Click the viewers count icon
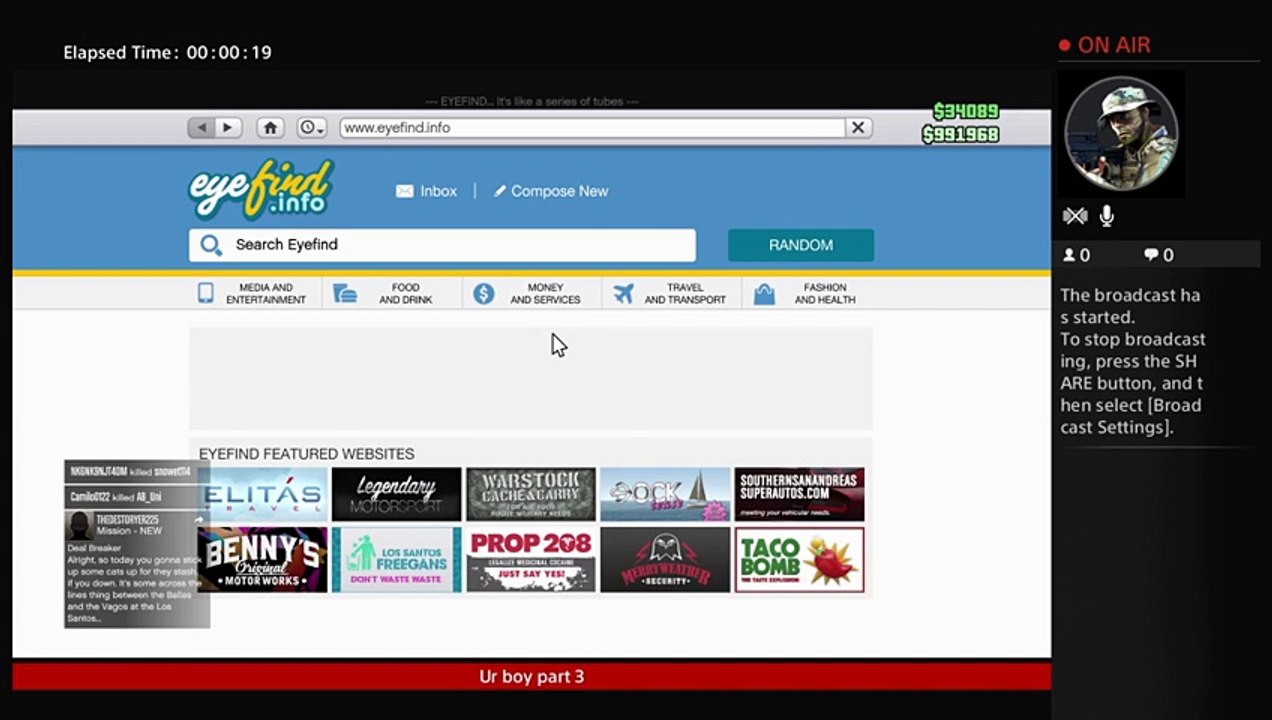1272x720 pixels. (1069, 255)
